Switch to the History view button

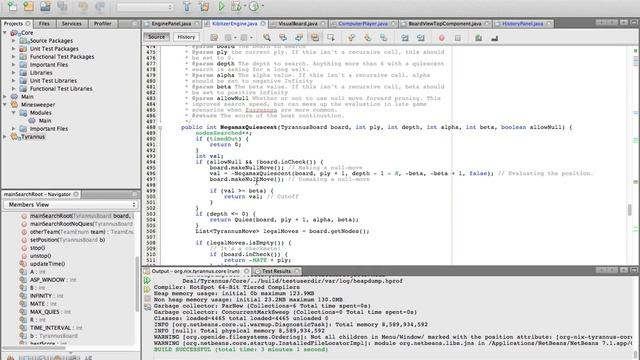click(x=186, y=37)
